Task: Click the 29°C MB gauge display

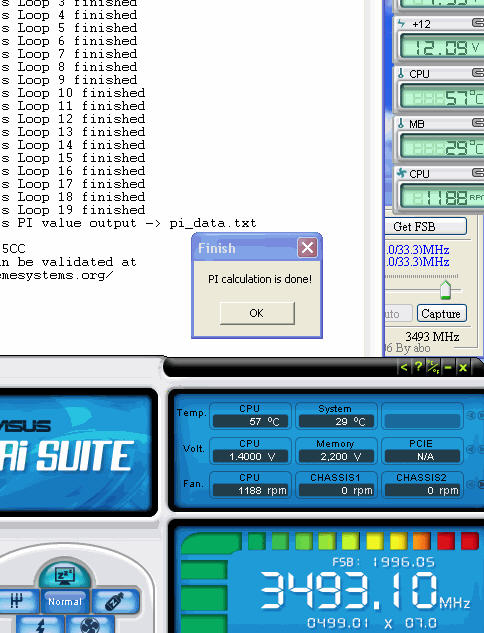Action: 442,147
